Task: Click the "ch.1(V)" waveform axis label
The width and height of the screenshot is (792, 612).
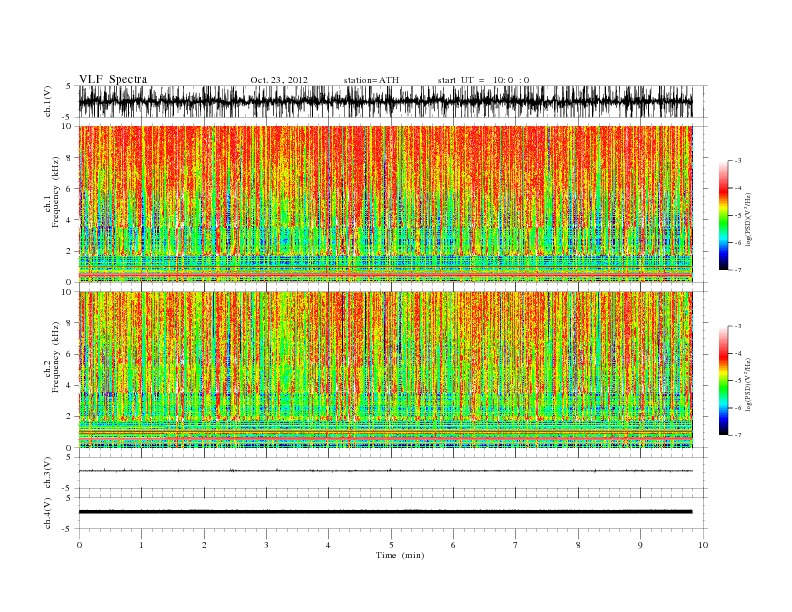Action: (x=48, y=101)
